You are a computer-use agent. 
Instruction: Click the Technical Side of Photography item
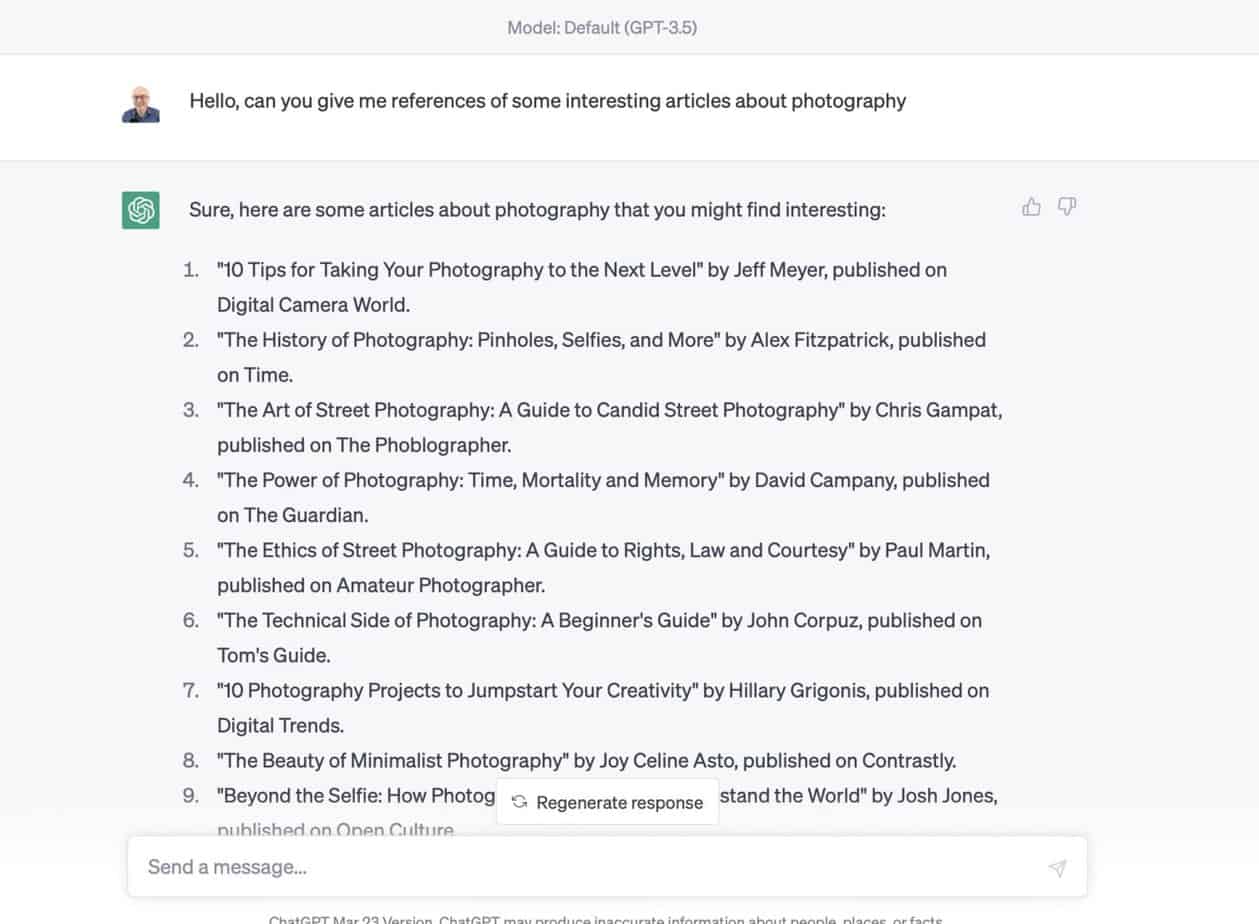[599, 637]
